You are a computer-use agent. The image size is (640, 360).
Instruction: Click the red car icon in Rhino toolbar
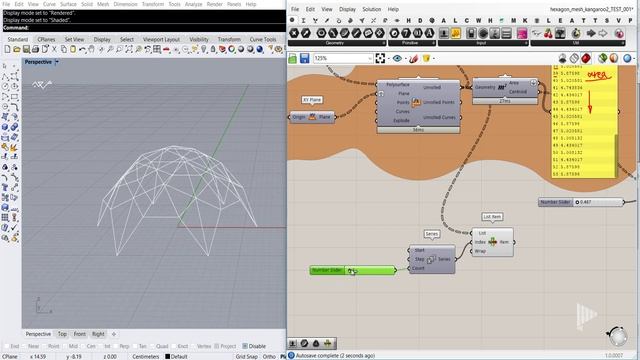pyautogui.click(x=167, y=49)
